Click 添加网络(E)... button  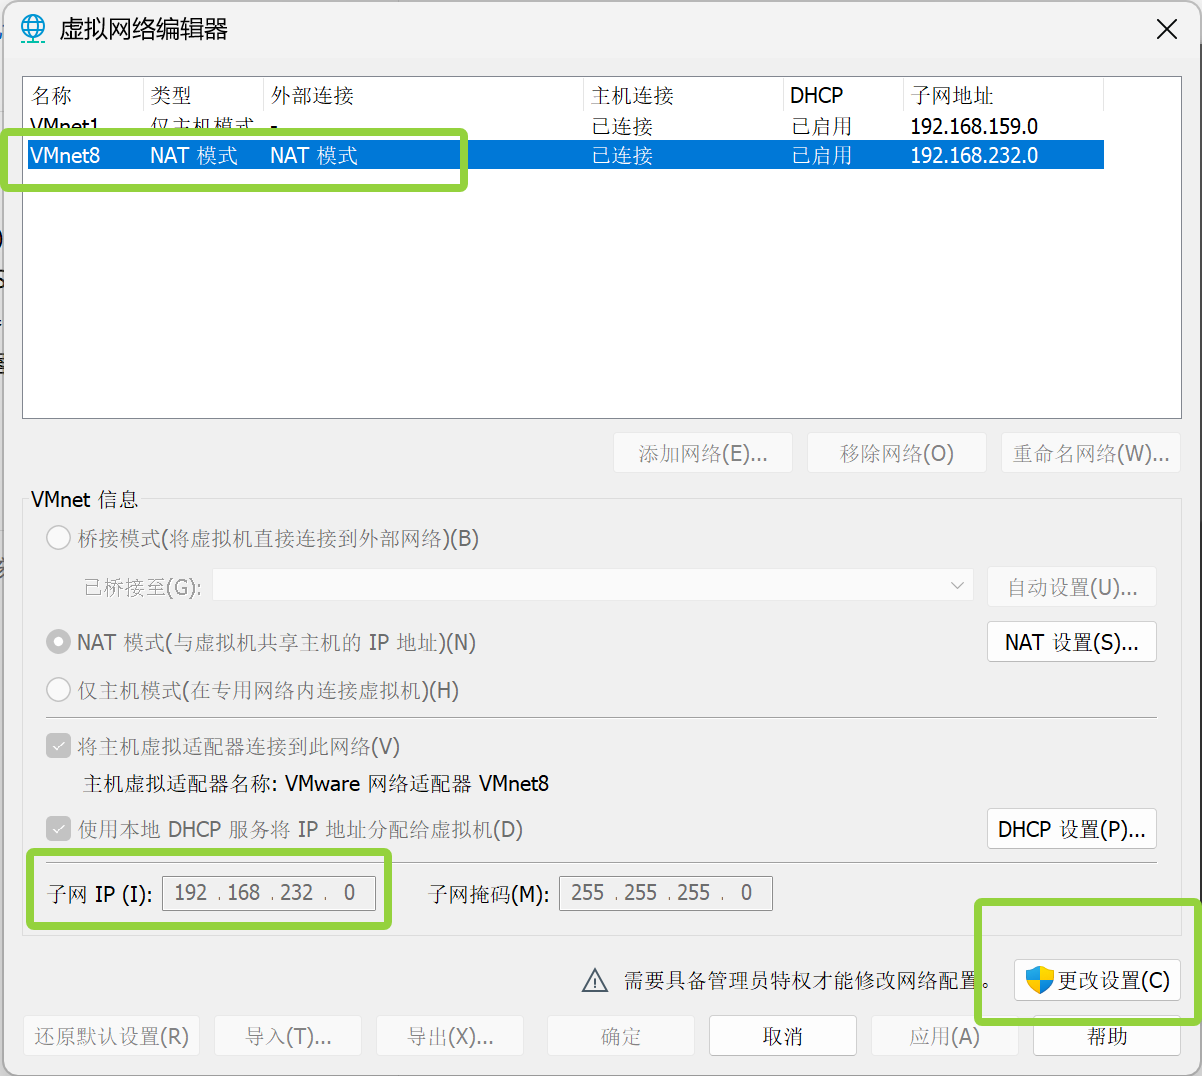(x=703, y=453)
